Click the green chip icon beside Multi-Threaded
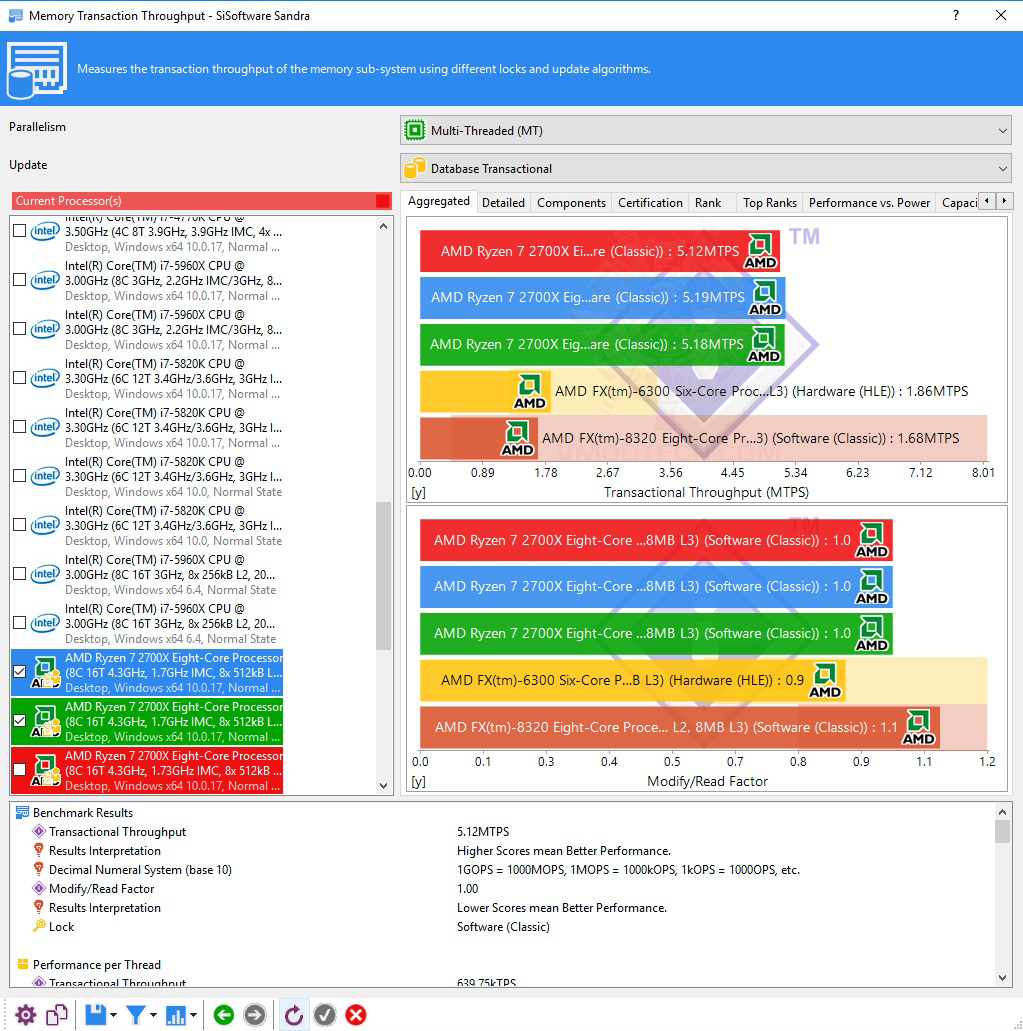 [414, 130]
